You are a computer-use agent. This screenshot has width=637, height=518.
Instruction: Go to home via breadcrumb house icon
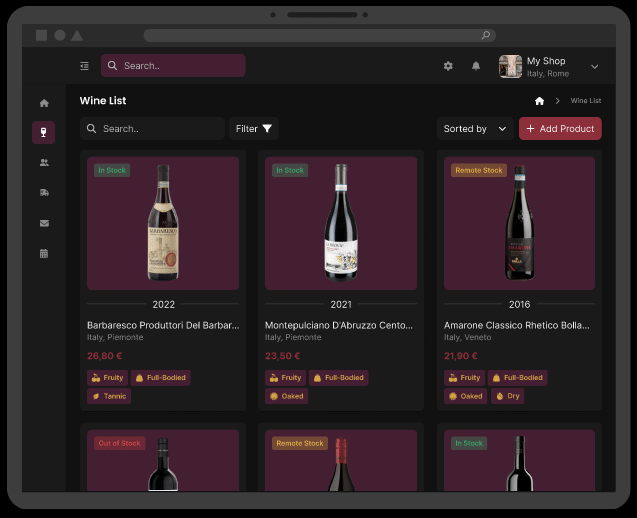click(x=539, y=101)
